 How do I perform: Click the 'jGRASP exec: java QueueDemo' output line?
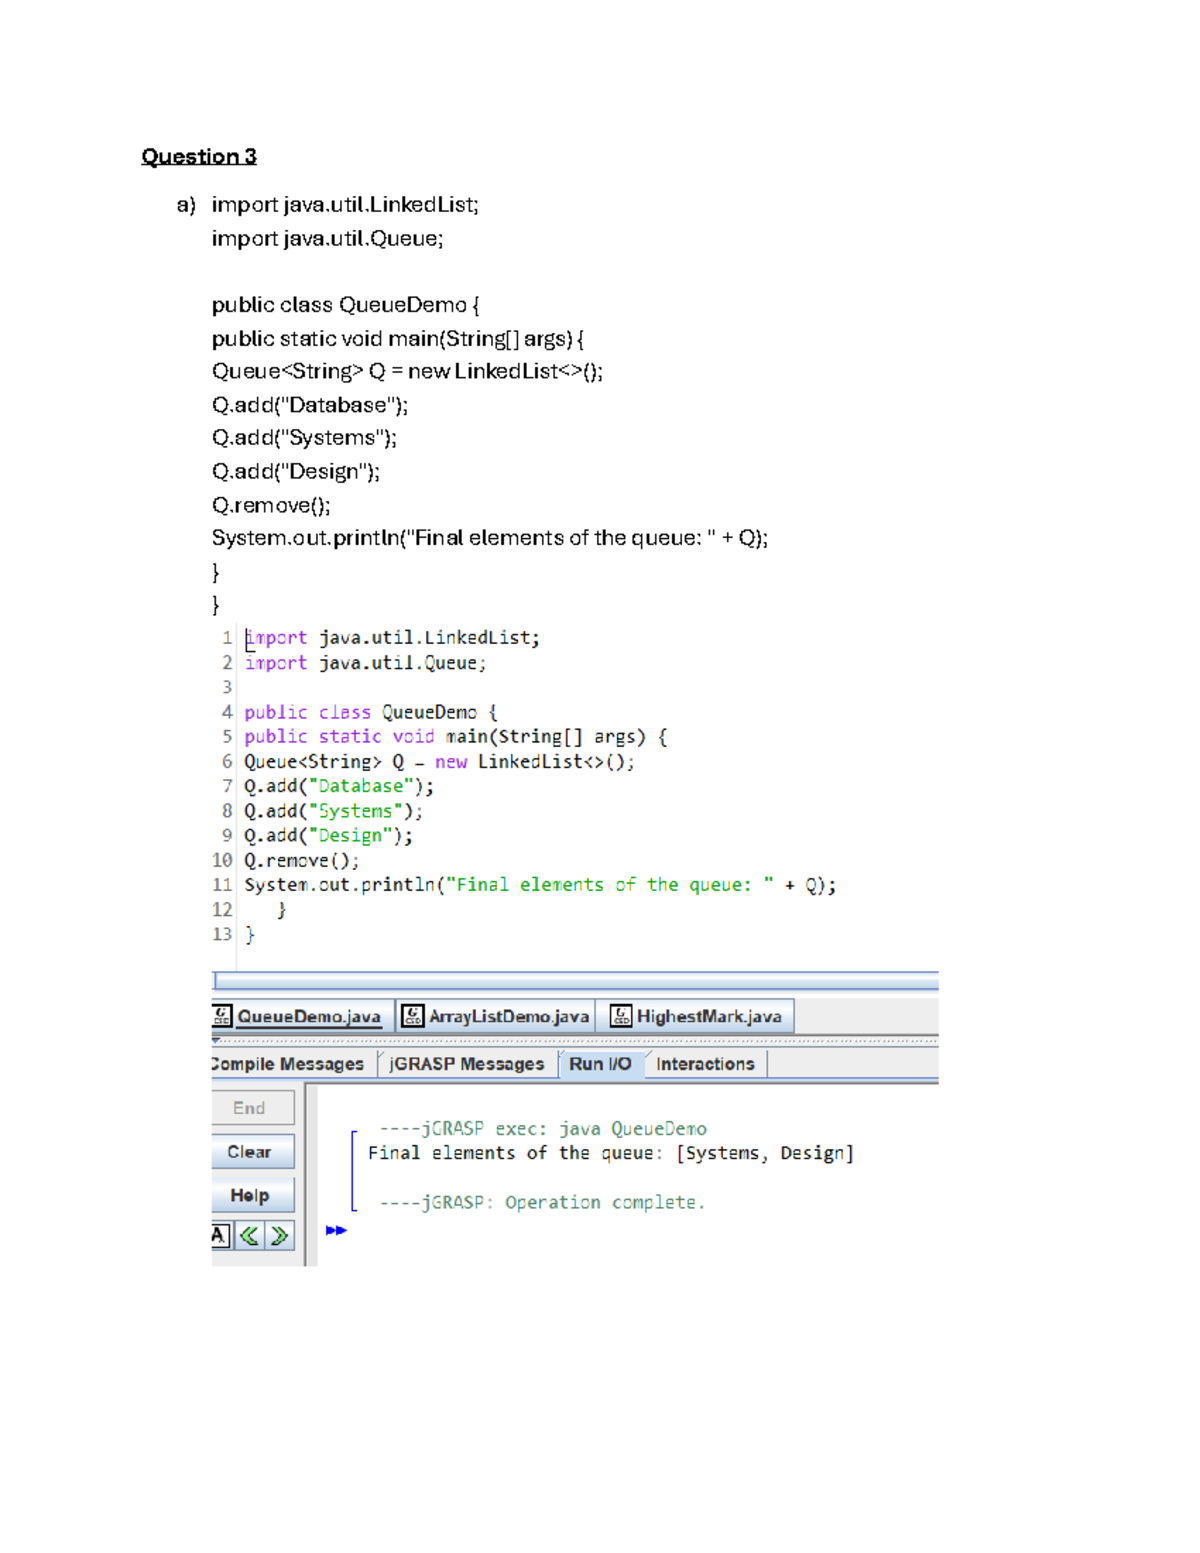click(543, 1128)
